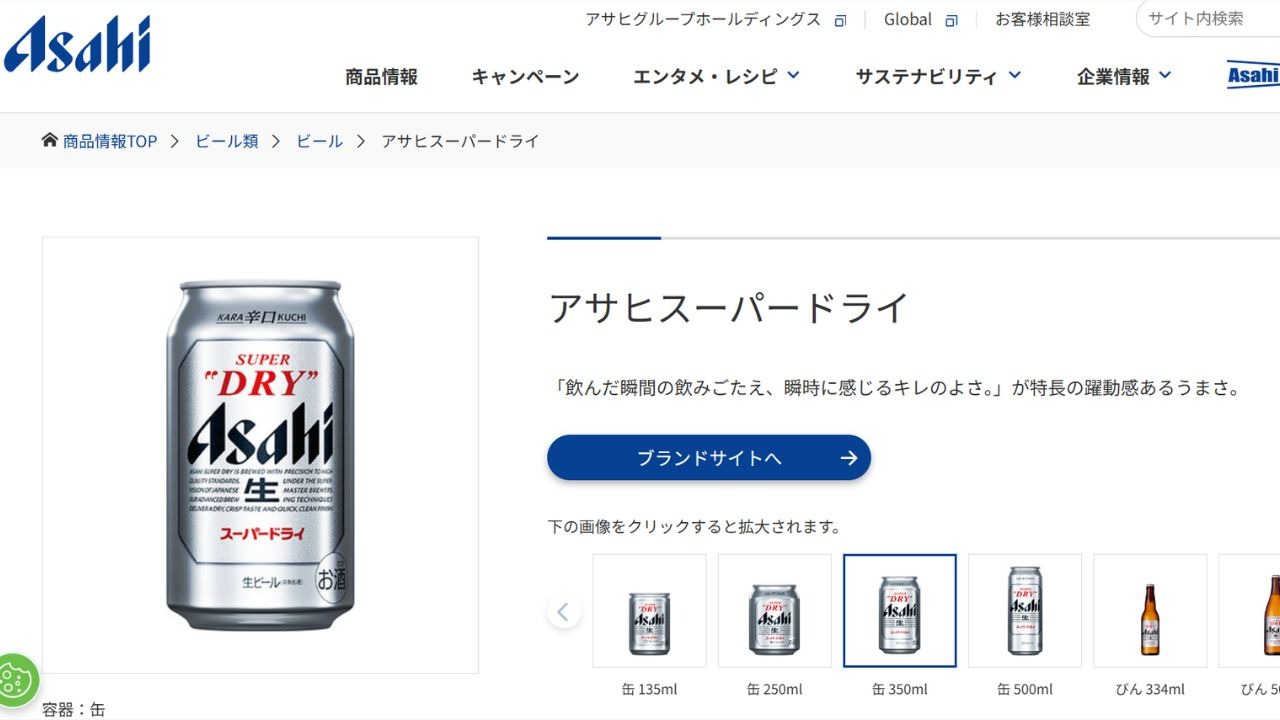Click the home icon in breadcrumb
This screenshot has height=720, width=1280.
pos(50,140)
